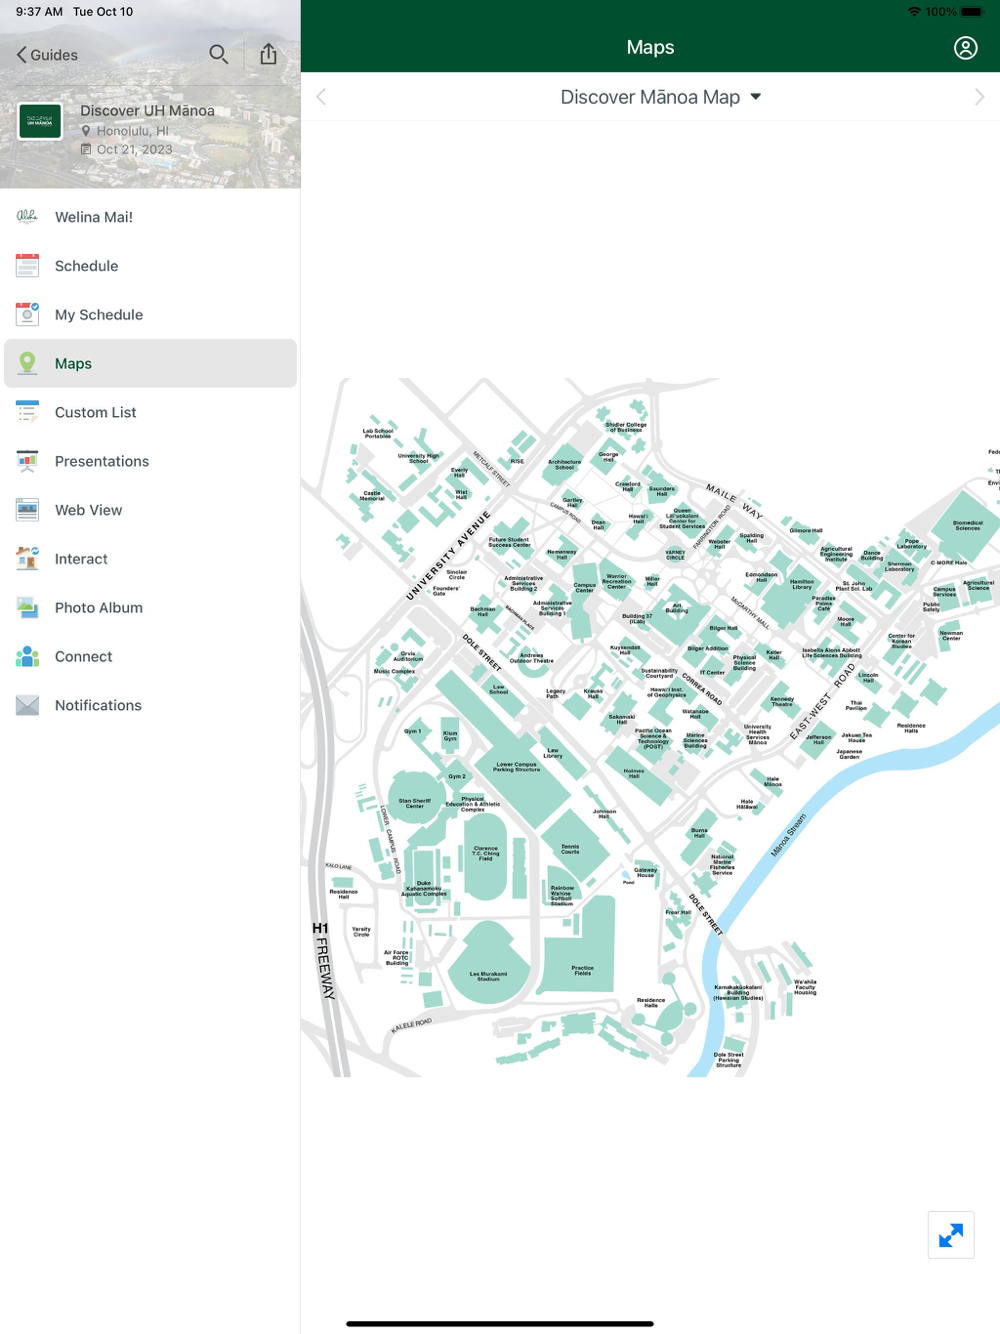Image resolution: width=1000 pixels, height=1334 pixels.
Task: Tap Architecture School on the map
Action: pyautogui.click(x=564, y=464)
